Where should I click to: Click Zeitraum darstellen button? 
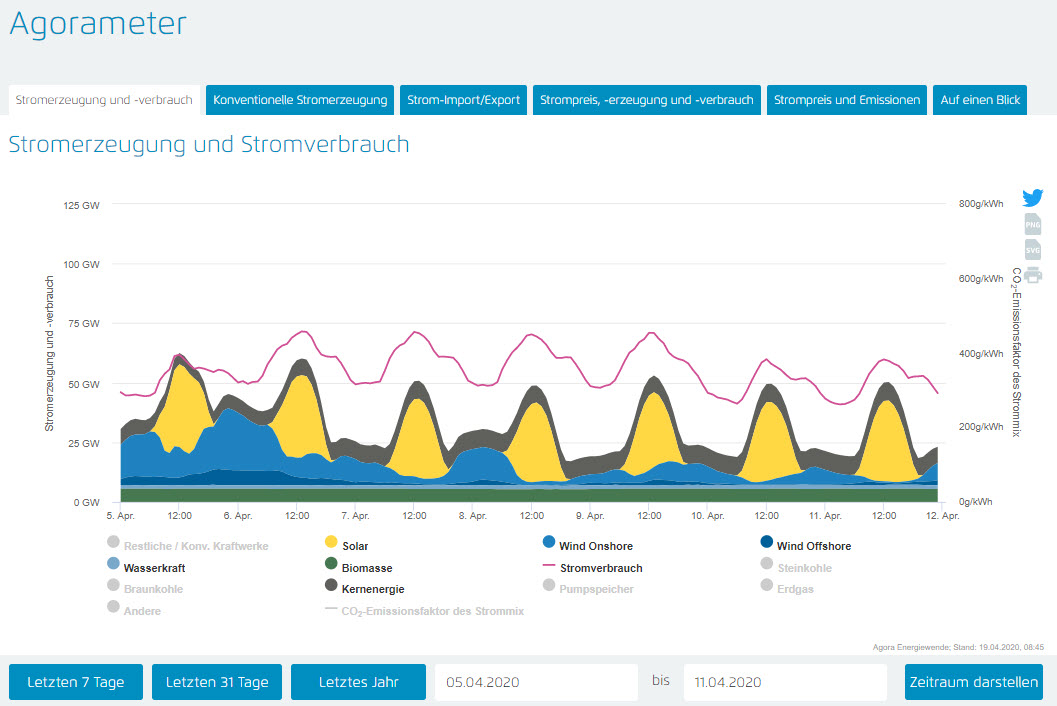pyautogui.click(x=973, y=682)
